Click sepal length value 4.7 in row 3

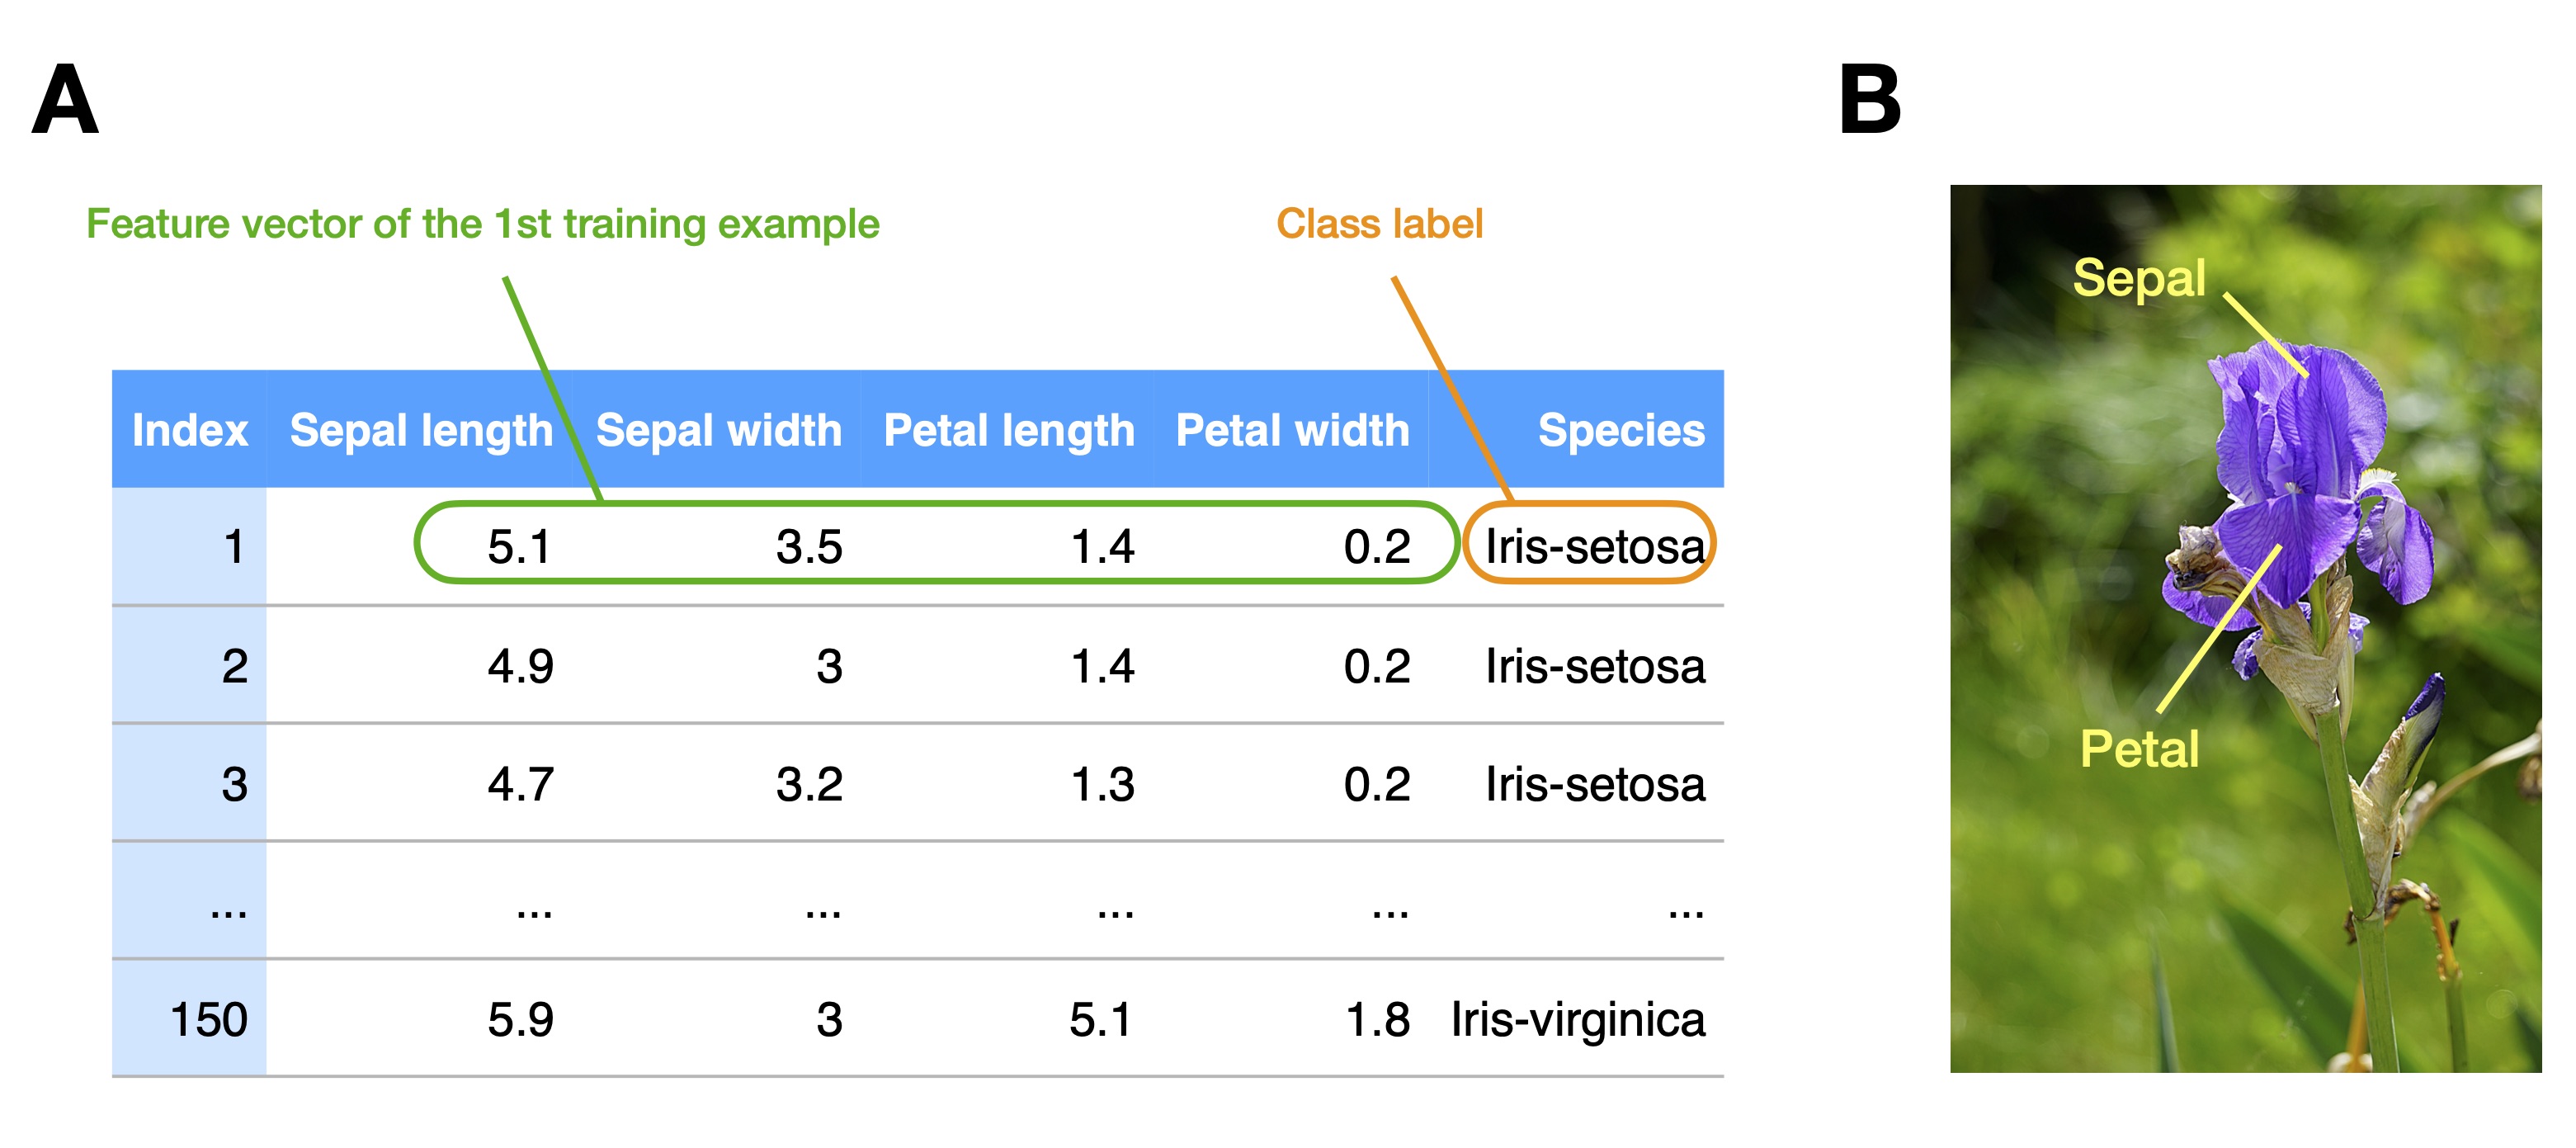tap(520, 784)
